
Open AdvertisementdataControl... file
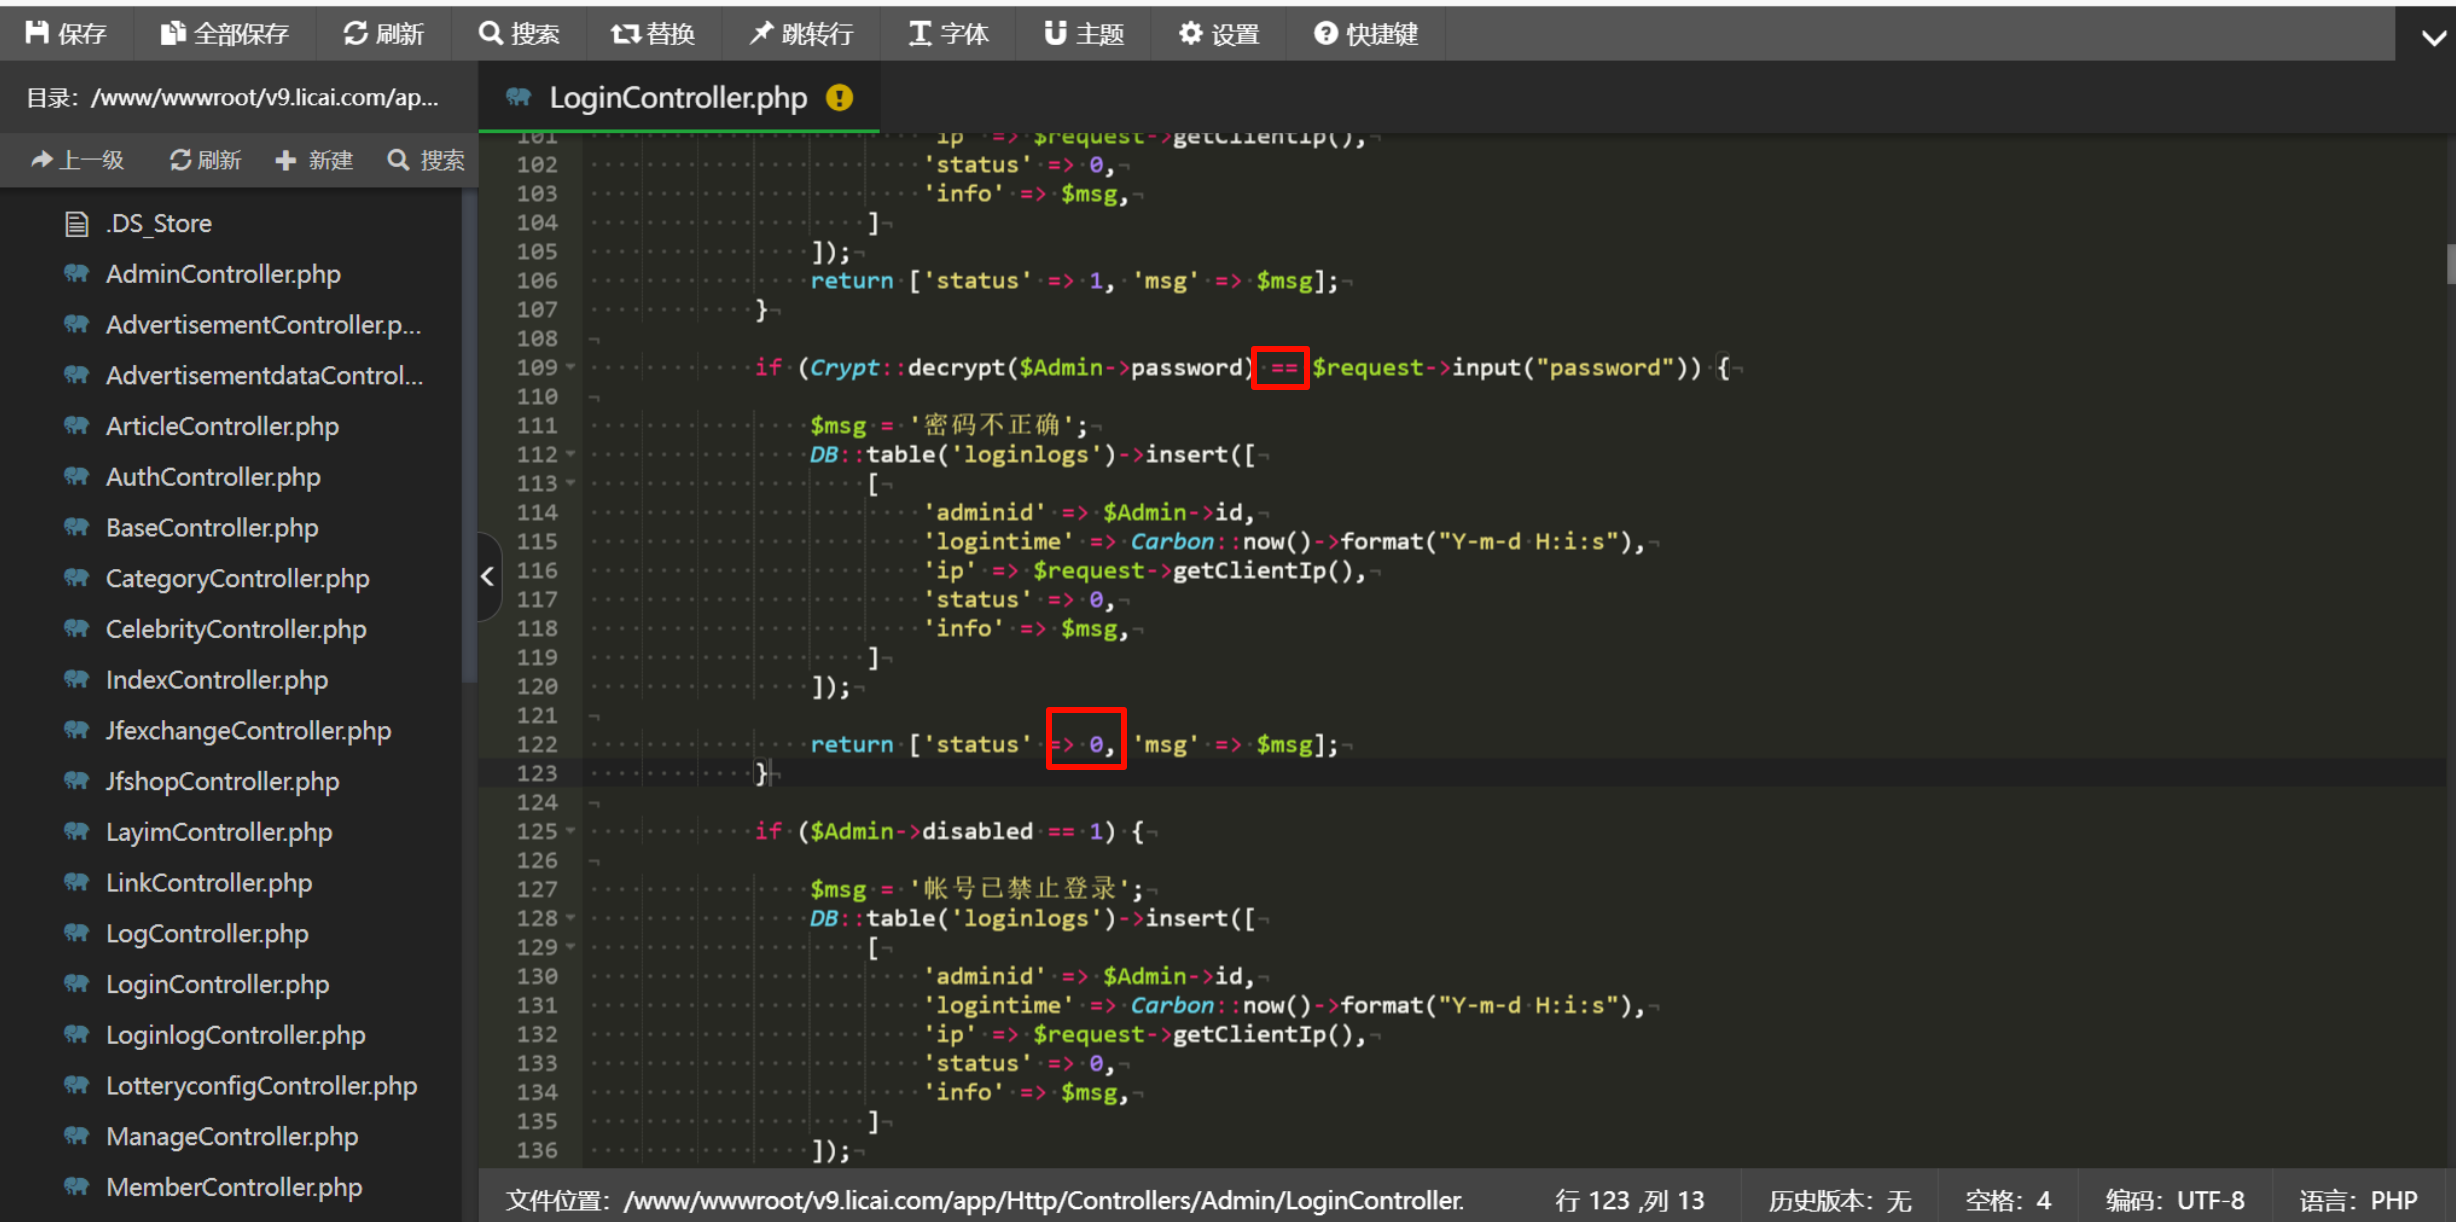(264, 375)
